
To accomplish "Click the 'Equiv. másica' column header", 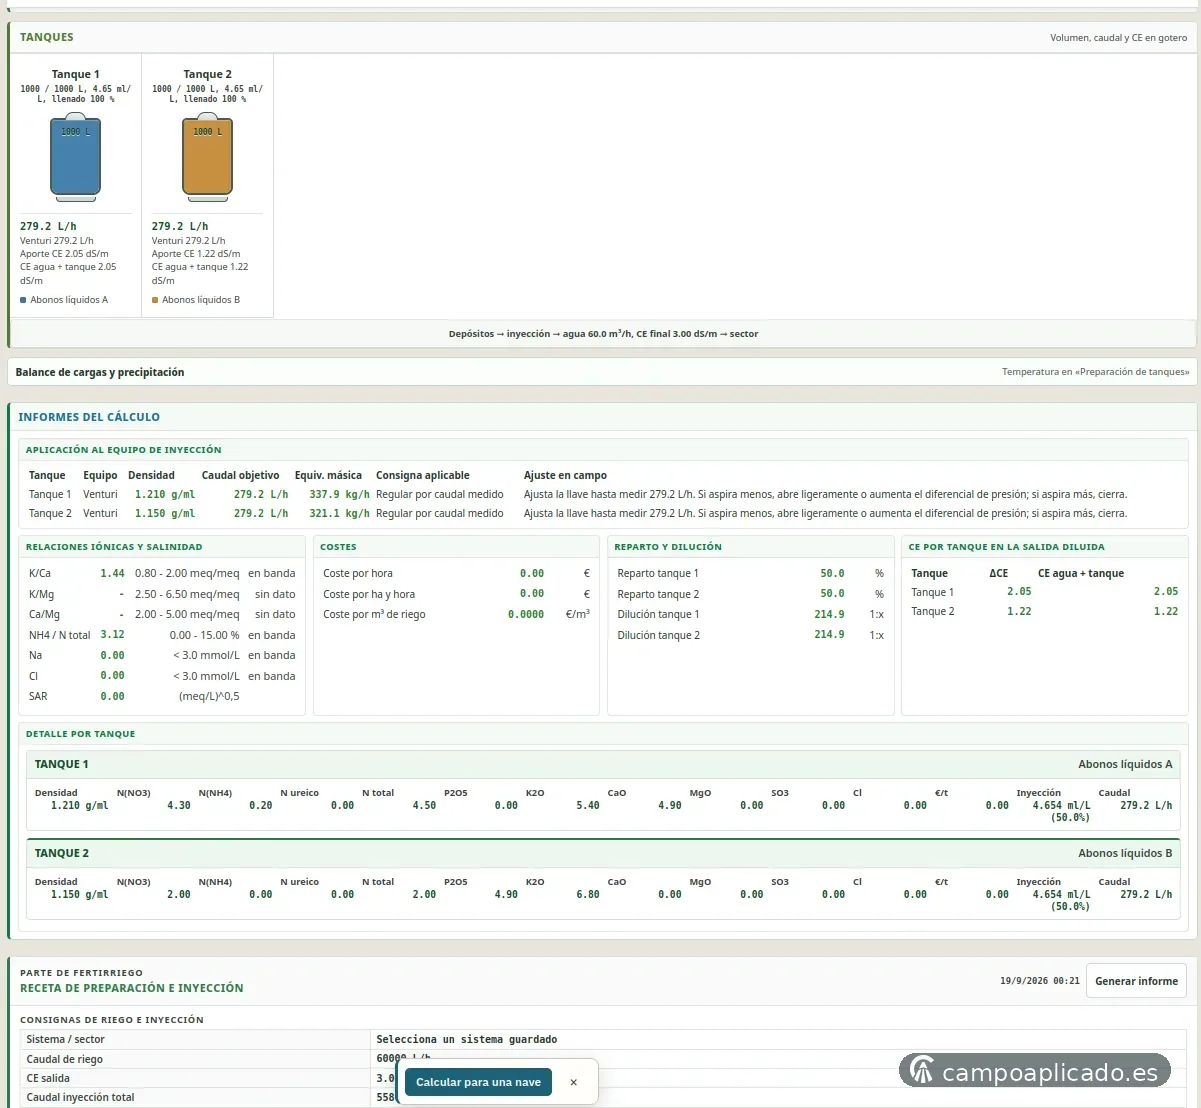I will coord(328,475).
